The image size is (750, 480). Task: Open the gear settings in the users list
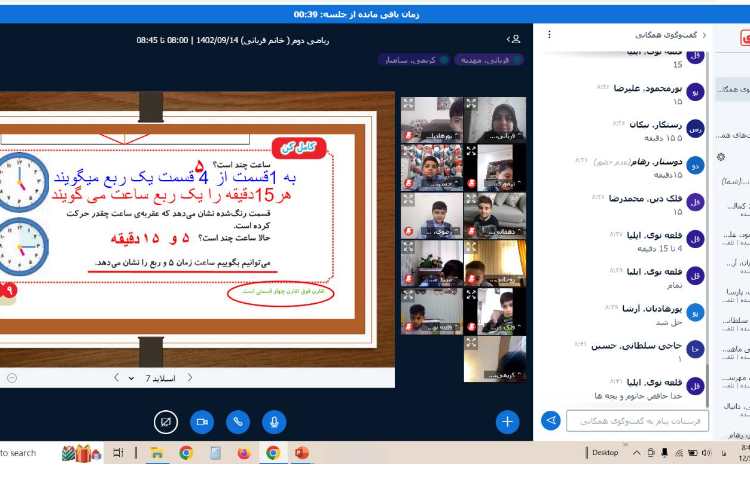pyautogui.click(x=721, y=157)
